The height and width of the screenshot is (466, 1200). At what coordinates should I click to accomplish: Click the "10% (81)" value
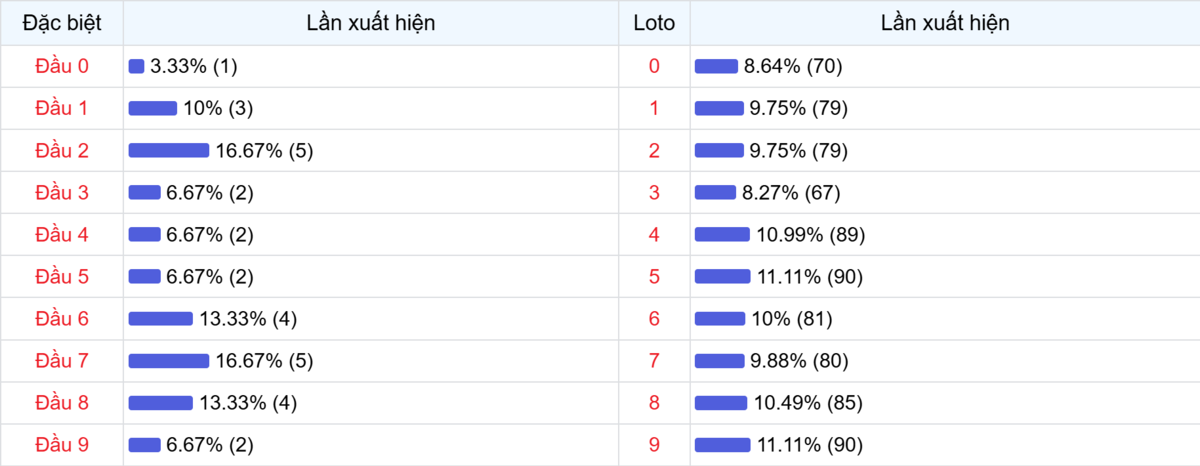pos(791,319)
